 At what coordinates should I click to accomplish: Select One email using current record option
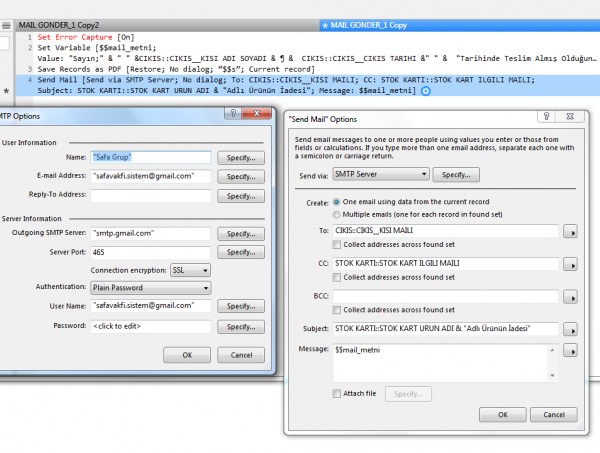[x=336, y=201]
